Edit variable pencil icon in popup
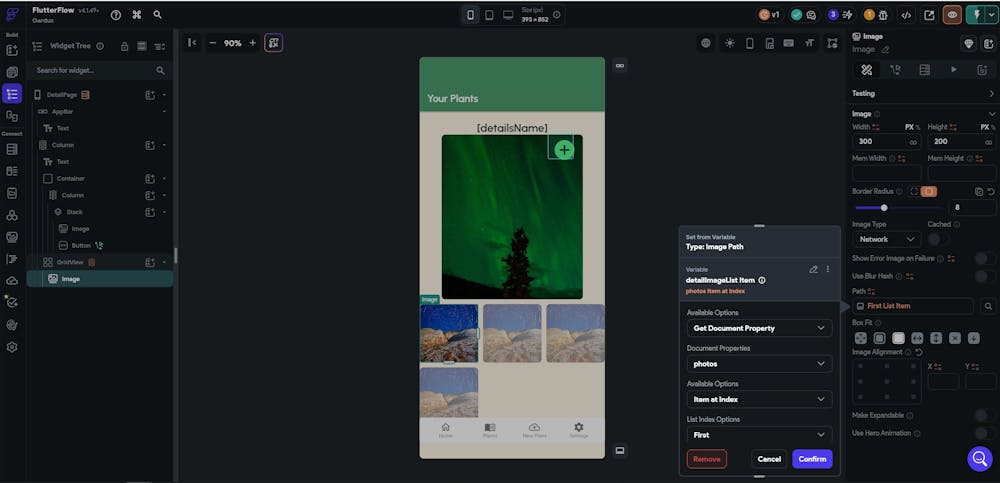This screenshot has height=483, width=1000. (813, 269)
